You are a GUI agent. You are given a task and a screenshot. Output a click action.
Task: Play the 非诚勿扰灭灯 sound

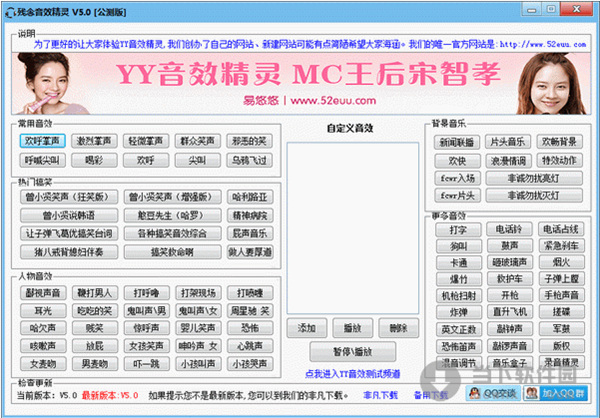pyautogui.click(x=534, y=196)
